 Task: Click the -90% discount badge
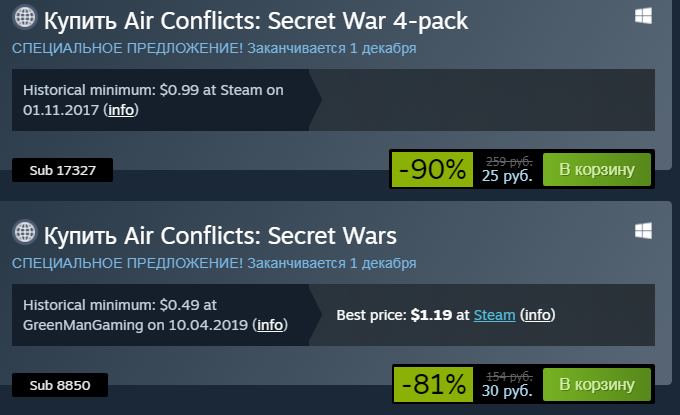coord(432,170)
